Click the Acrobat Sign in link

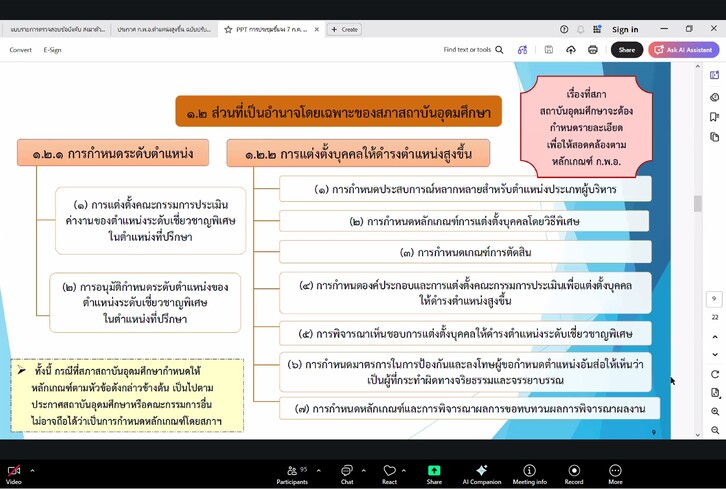[x=625, y=30]
